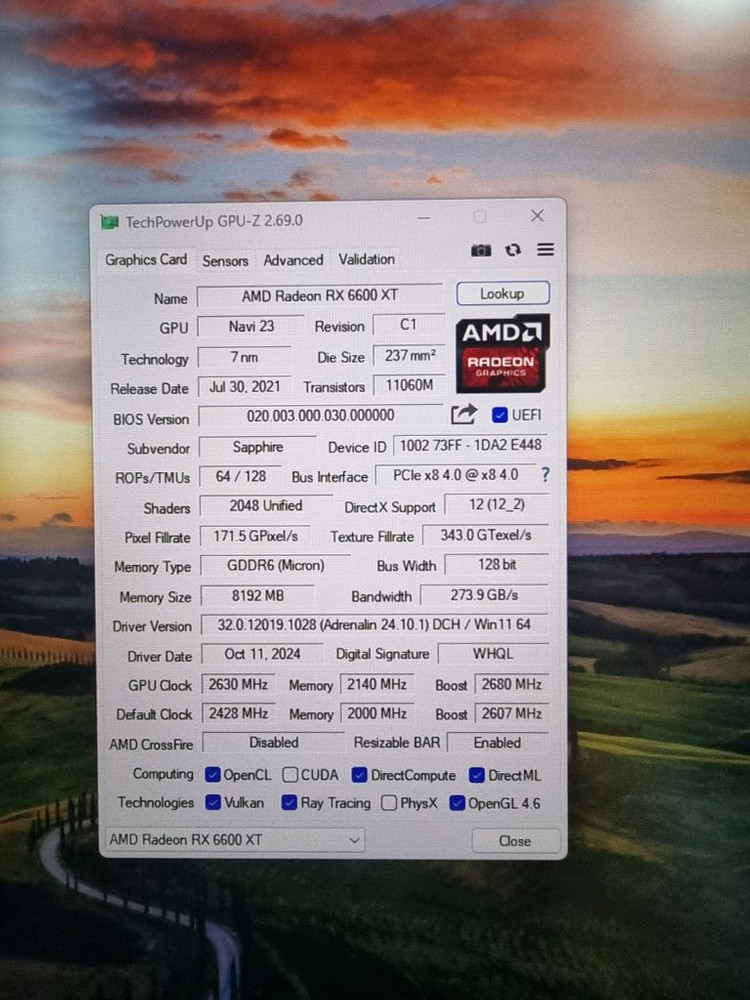Image resolution: width=750 pixels, height=1000 pixels.
Task: Click the BIOS Version field 020.003.000.030.000000
Action: [x=321, y=415]
